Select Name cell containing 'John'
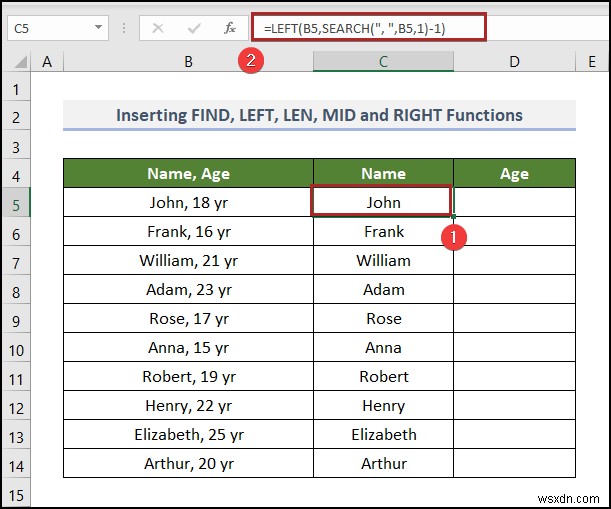 coord(383,202)
